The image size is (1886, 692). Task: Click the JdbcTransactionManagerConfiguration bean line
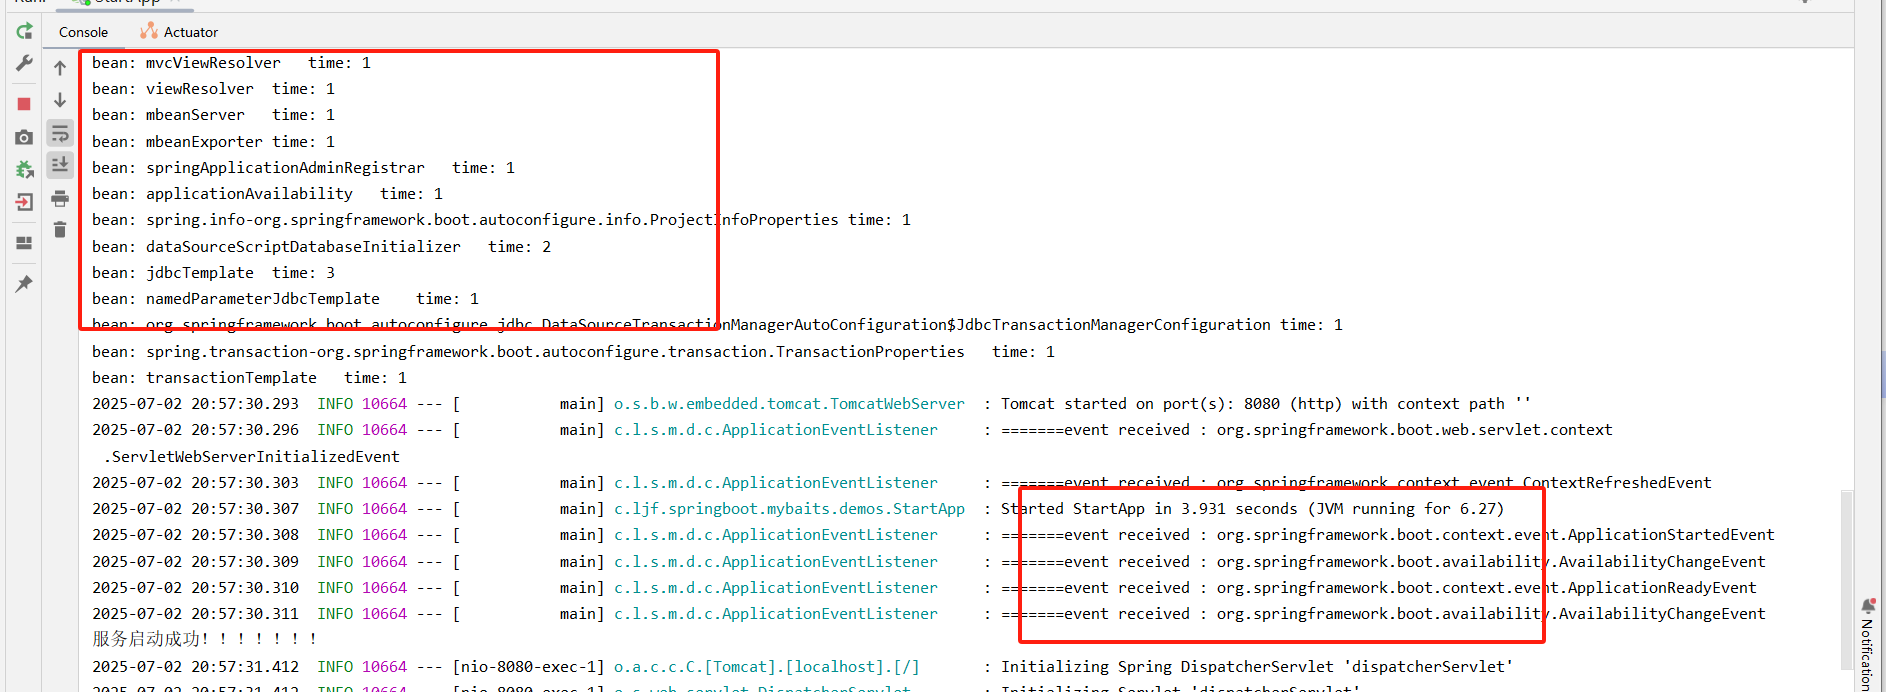coord(717,325)
